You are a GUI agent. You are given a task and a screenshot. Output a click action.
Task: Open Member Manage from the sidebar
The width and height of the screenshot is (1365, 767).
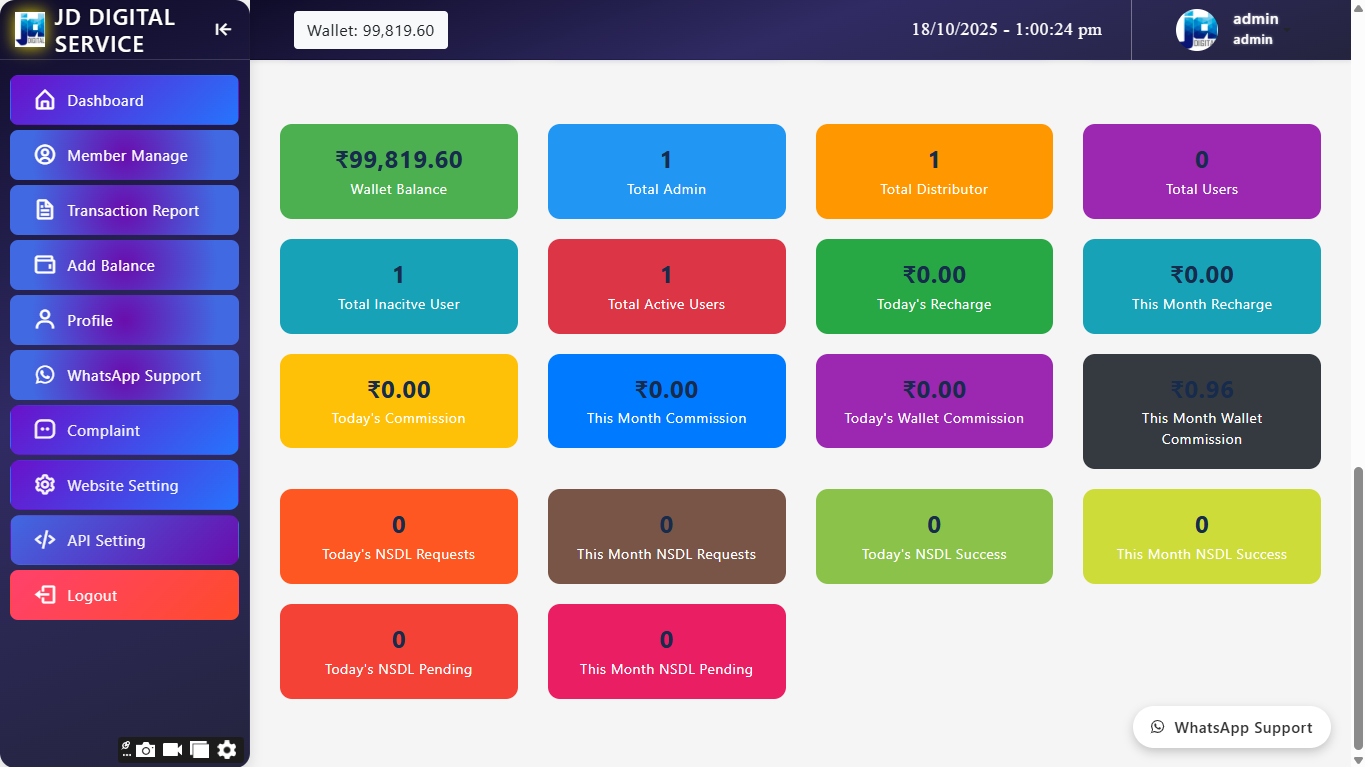125,156
